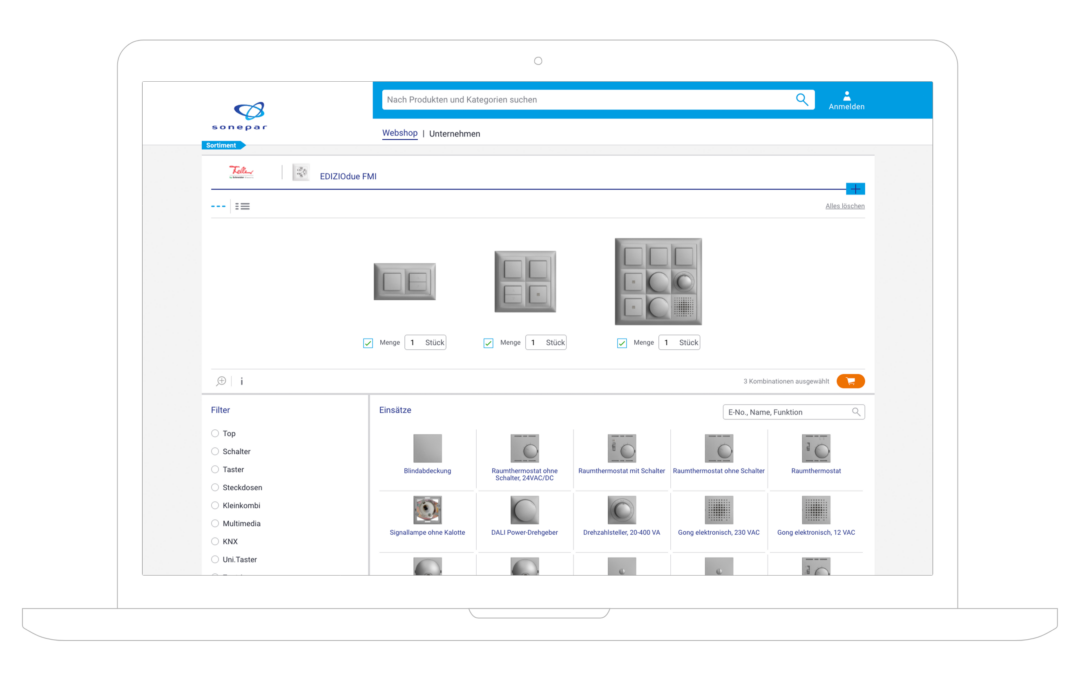This screenshot has height=674, width=1080.
Task: Click the zoom-in magnifier icon below the combinations
Action: click(221, 381)
